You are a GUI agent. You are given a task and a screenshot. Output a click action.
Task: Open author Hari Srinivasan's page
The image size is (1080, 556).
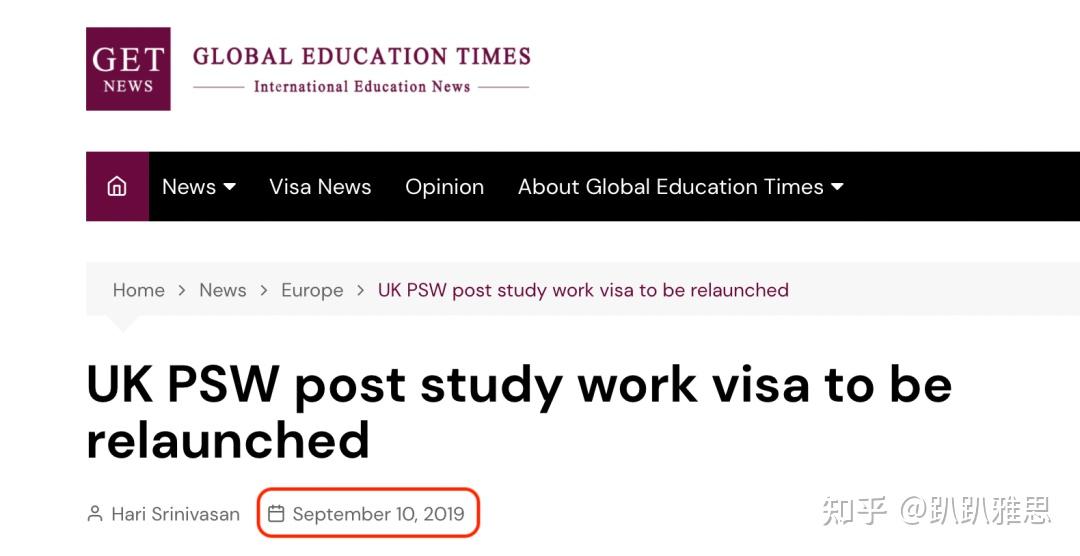176,514
